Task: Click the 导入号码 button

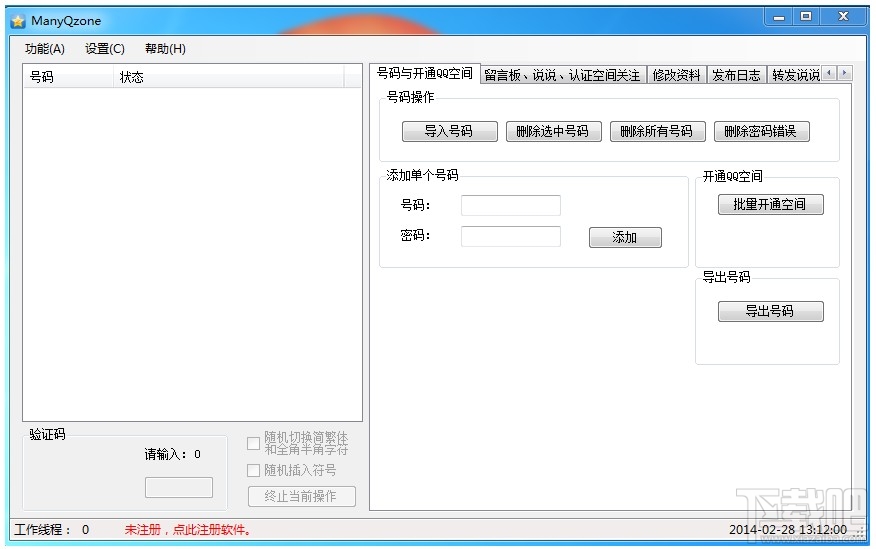Action: point(449,131)
